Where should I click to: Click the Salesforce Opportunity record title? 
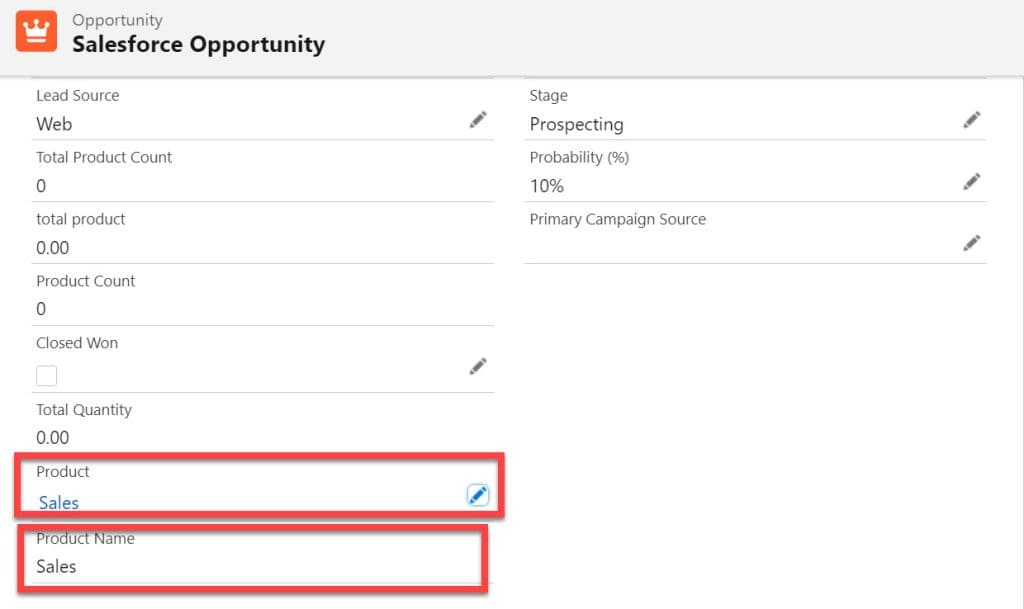(198, 45)
